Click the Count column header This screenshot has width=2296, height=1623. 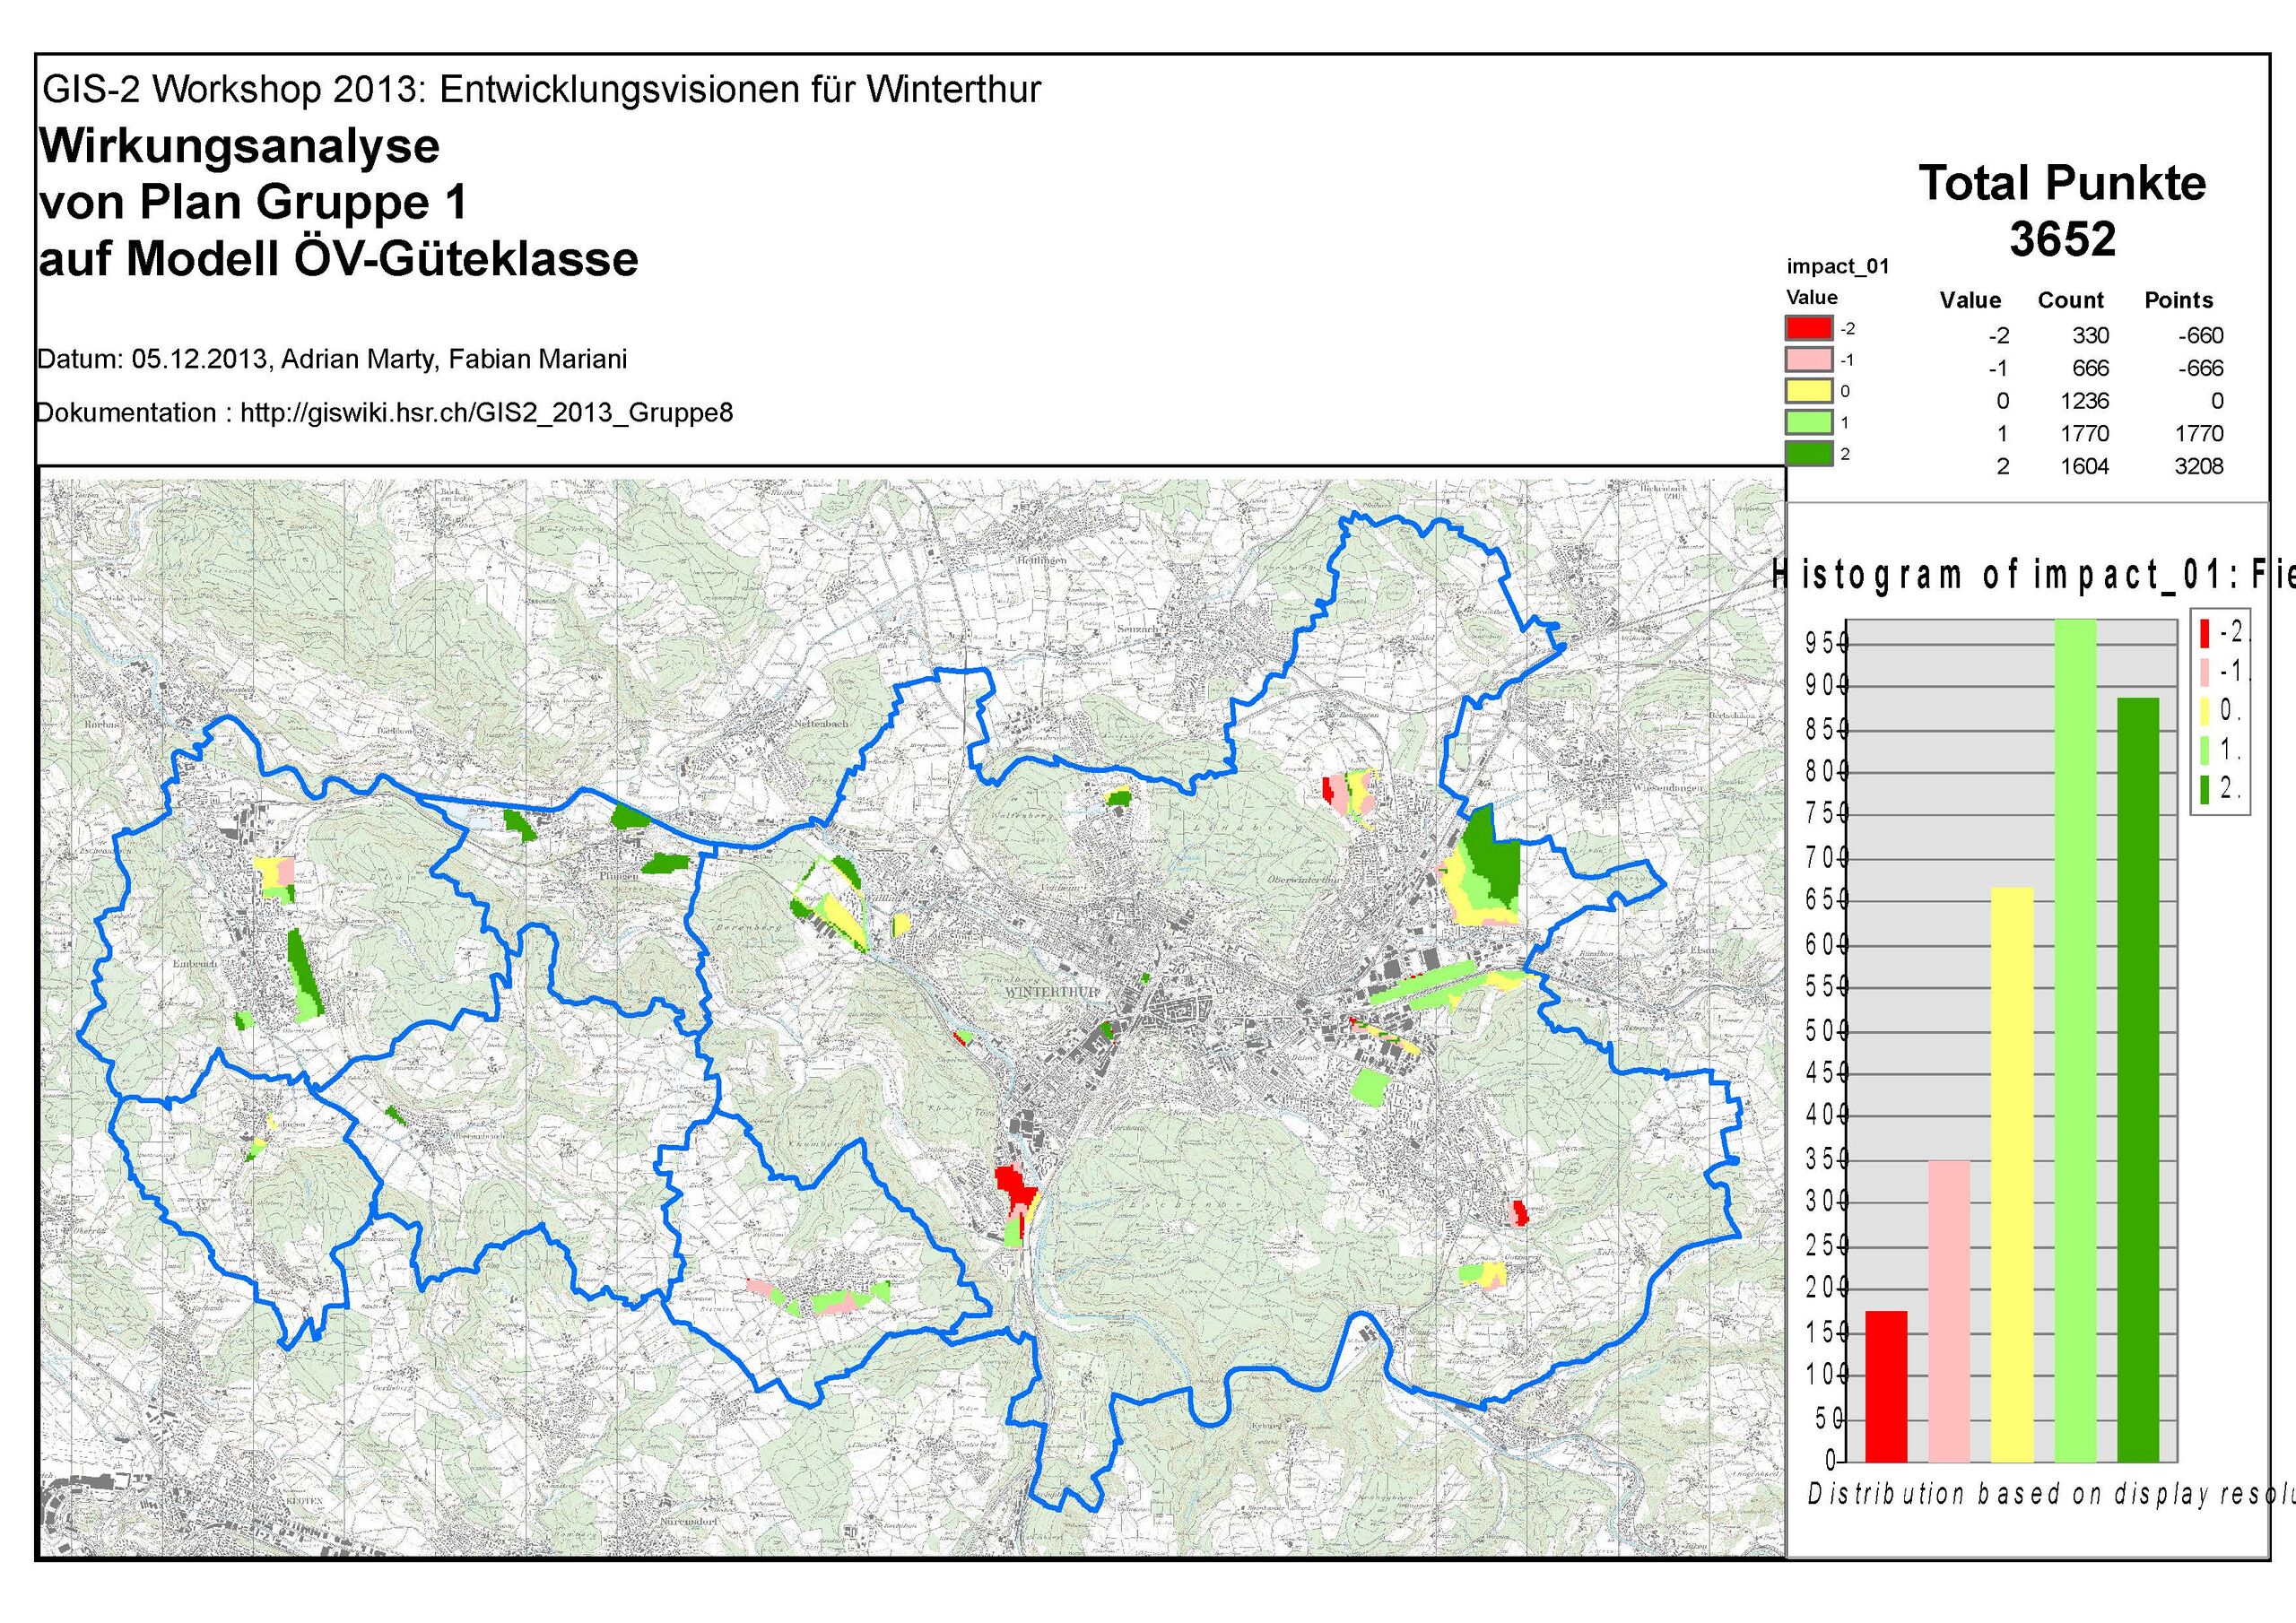click(x=2070, y=300)
